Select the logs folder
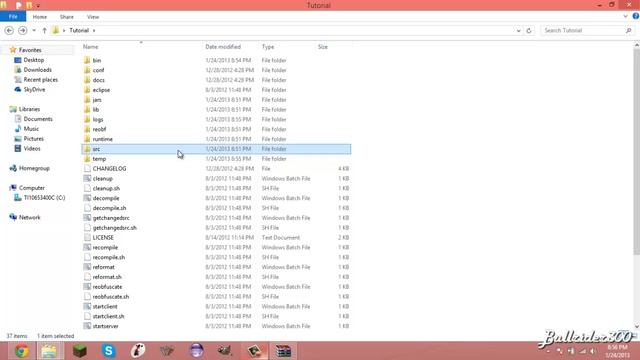This screenshot has height=360, width=640. 216,120
